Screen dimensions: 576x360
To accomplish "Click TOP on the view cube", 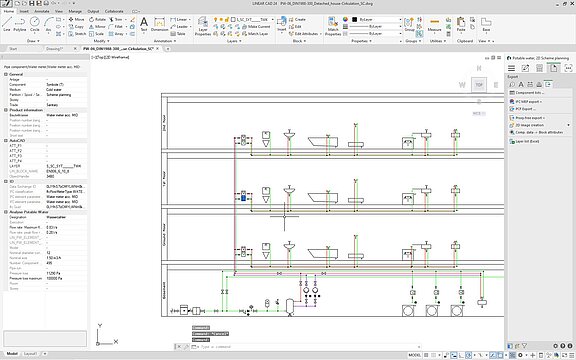I will click(479, 85).
